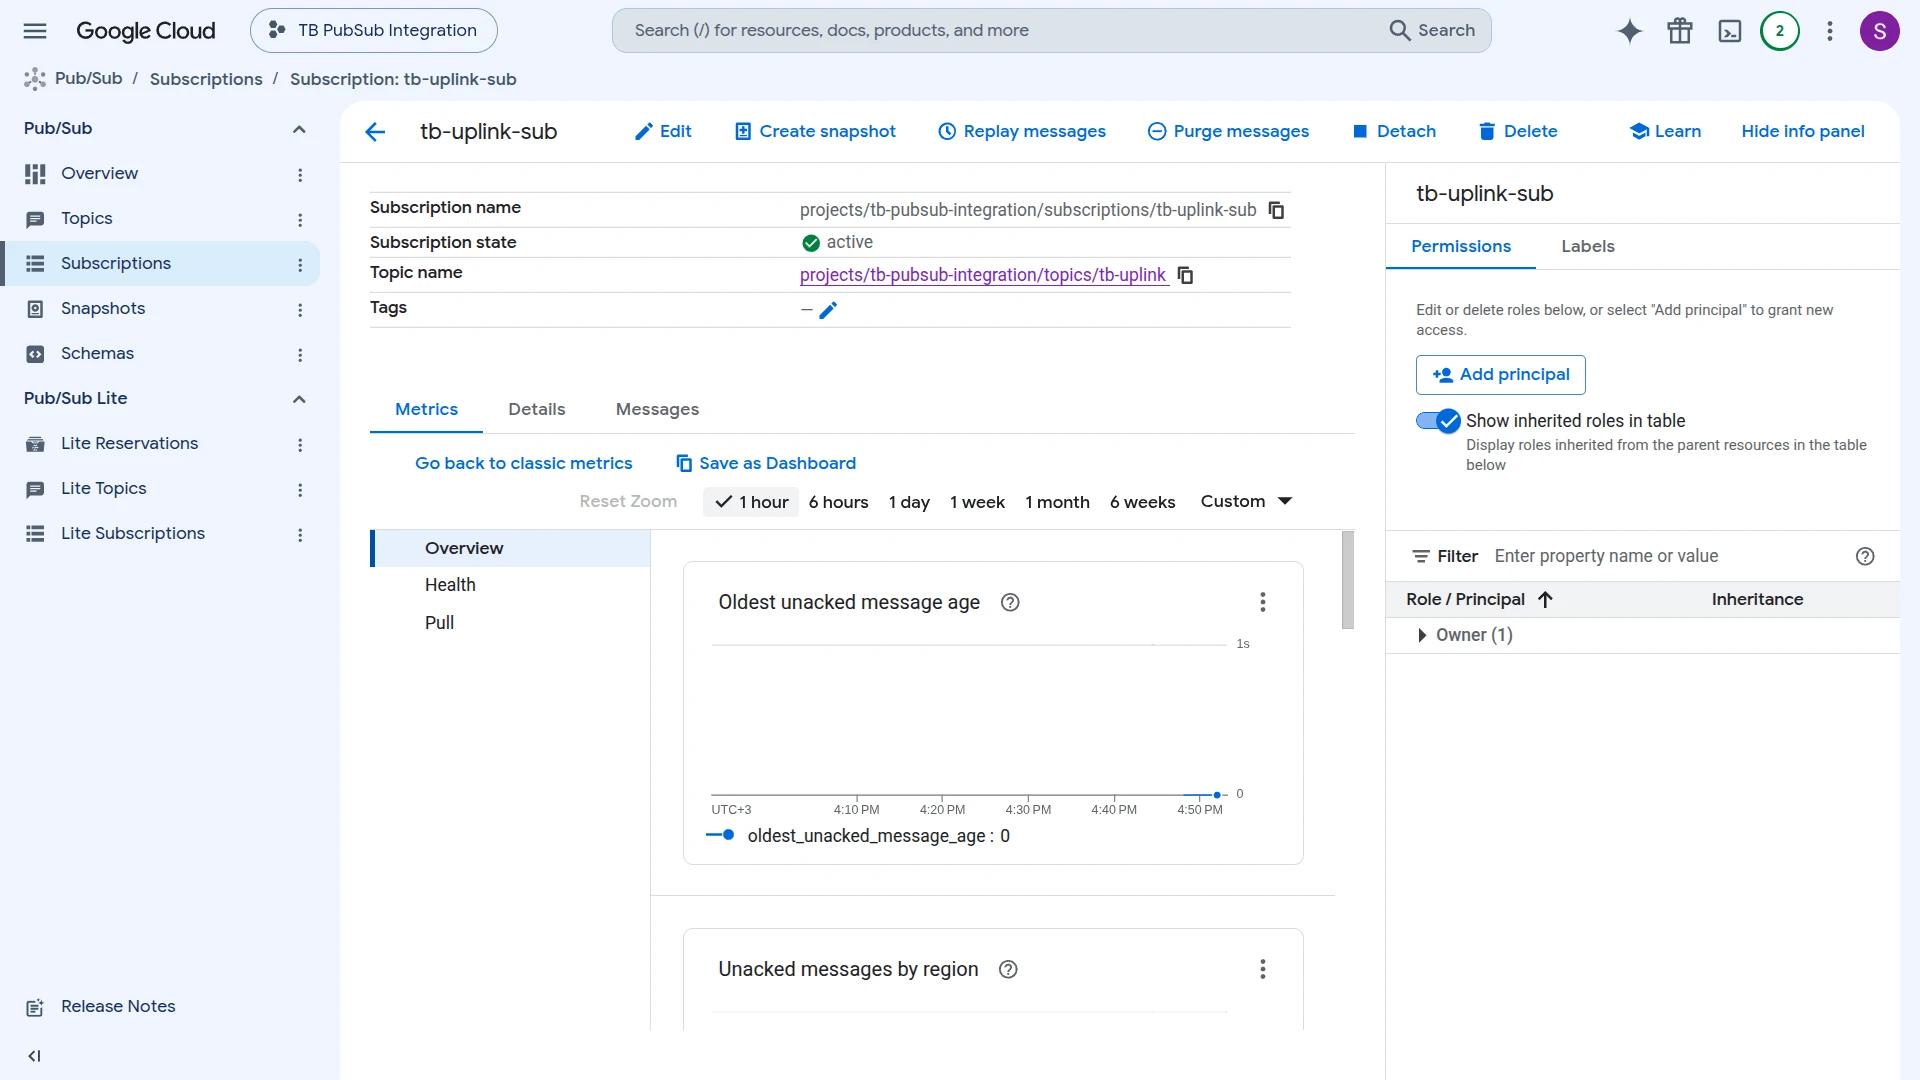Click Delete subscription button
Screen dimensions: 1920x1080
1518,132
